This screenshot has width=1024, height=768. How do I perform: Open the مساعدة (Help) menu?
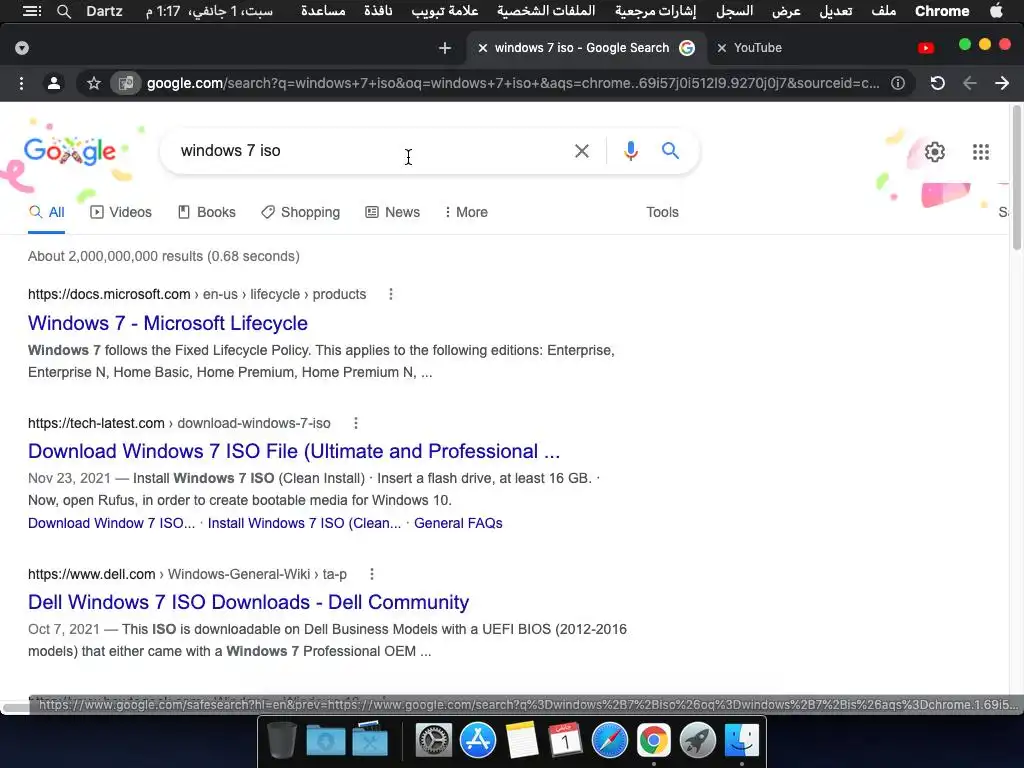tap(323, 11)
